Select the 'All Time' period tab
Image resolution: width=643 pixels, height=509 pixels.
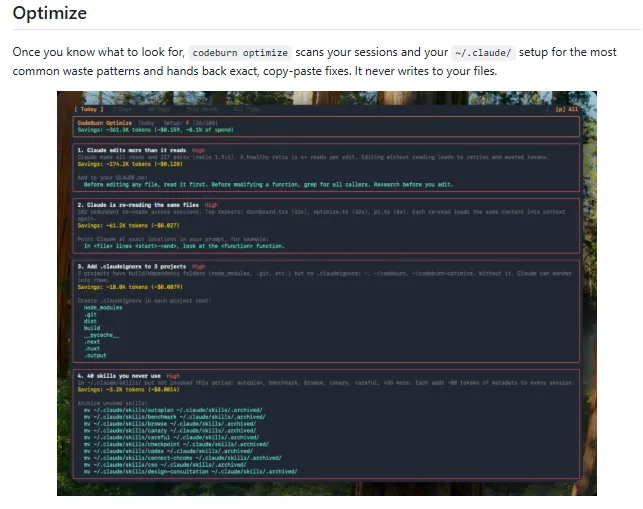tap(246, 109)
